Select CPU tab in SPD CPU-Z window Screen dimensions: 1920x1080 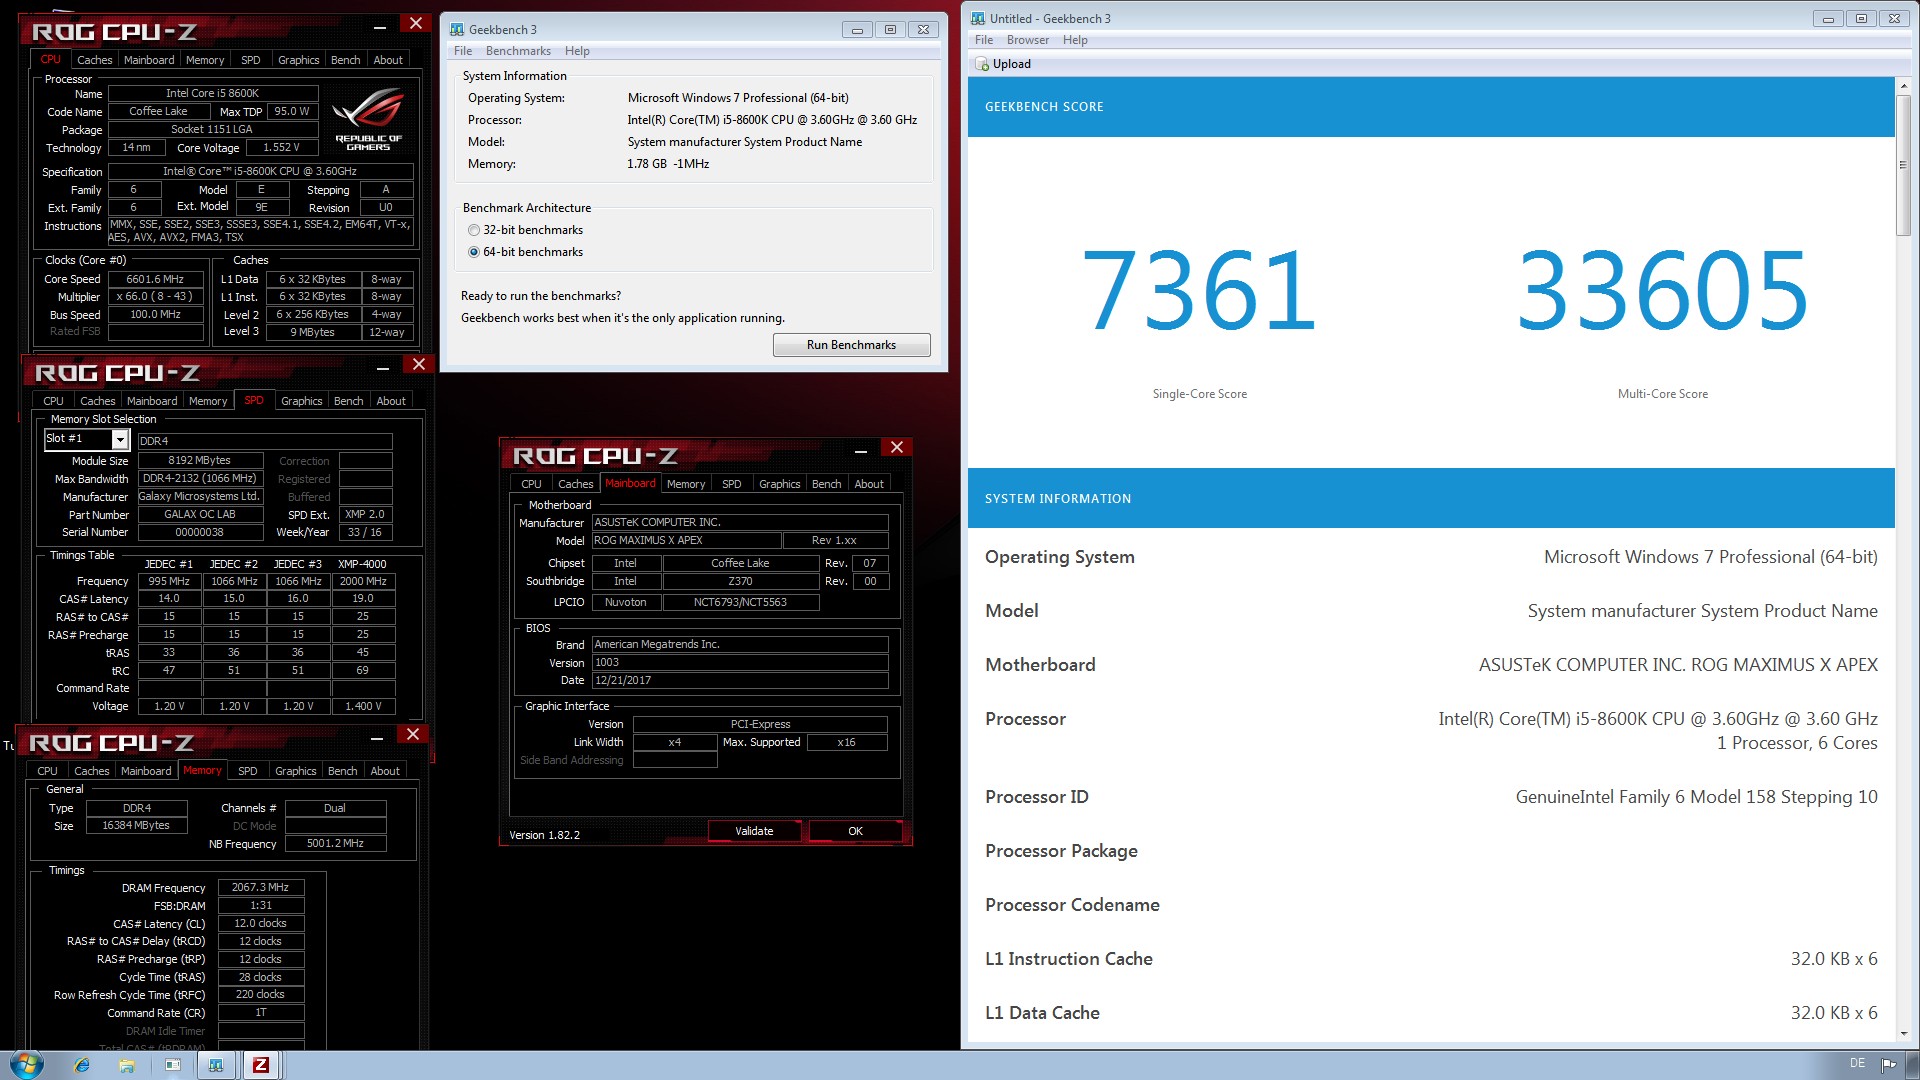coord(54,401)
